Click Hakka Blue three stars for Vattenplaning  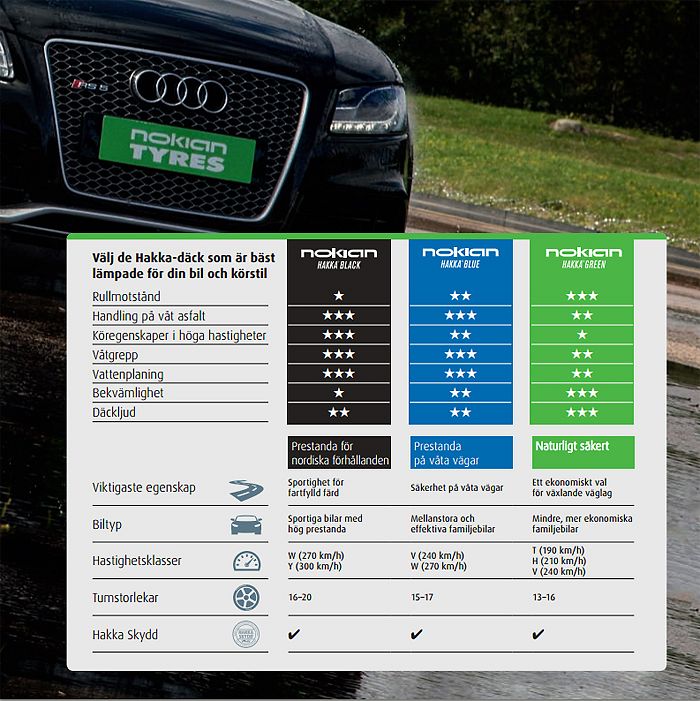click(x=460, y=373)
